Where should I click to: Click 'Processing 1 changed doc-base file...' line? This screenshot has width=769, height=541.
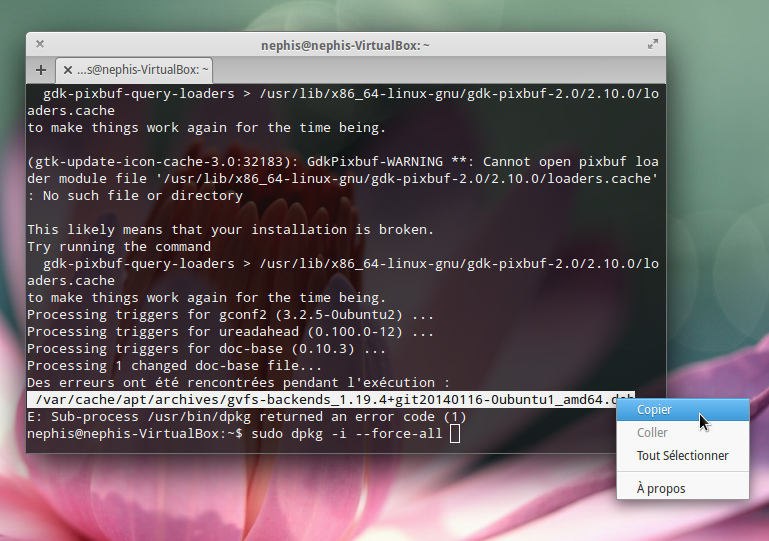tap(175, 366)
